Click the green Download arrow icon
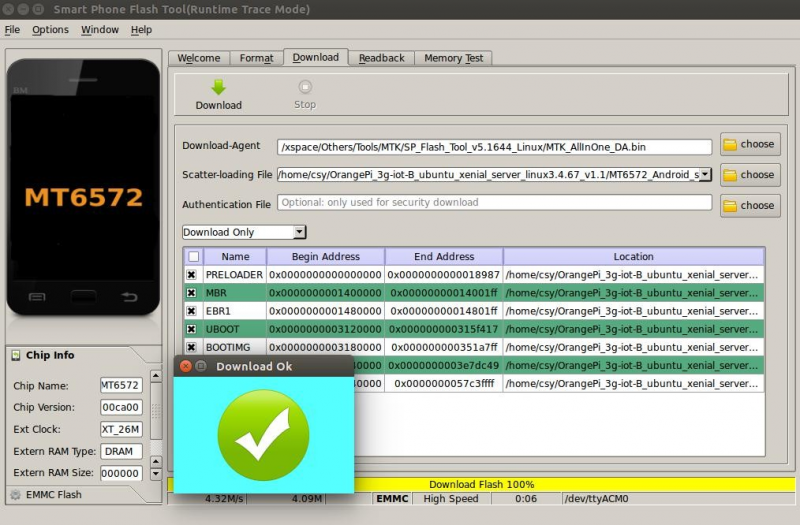Image resolution: width=800 pixels, height=525 pixels. coord(218,88)
